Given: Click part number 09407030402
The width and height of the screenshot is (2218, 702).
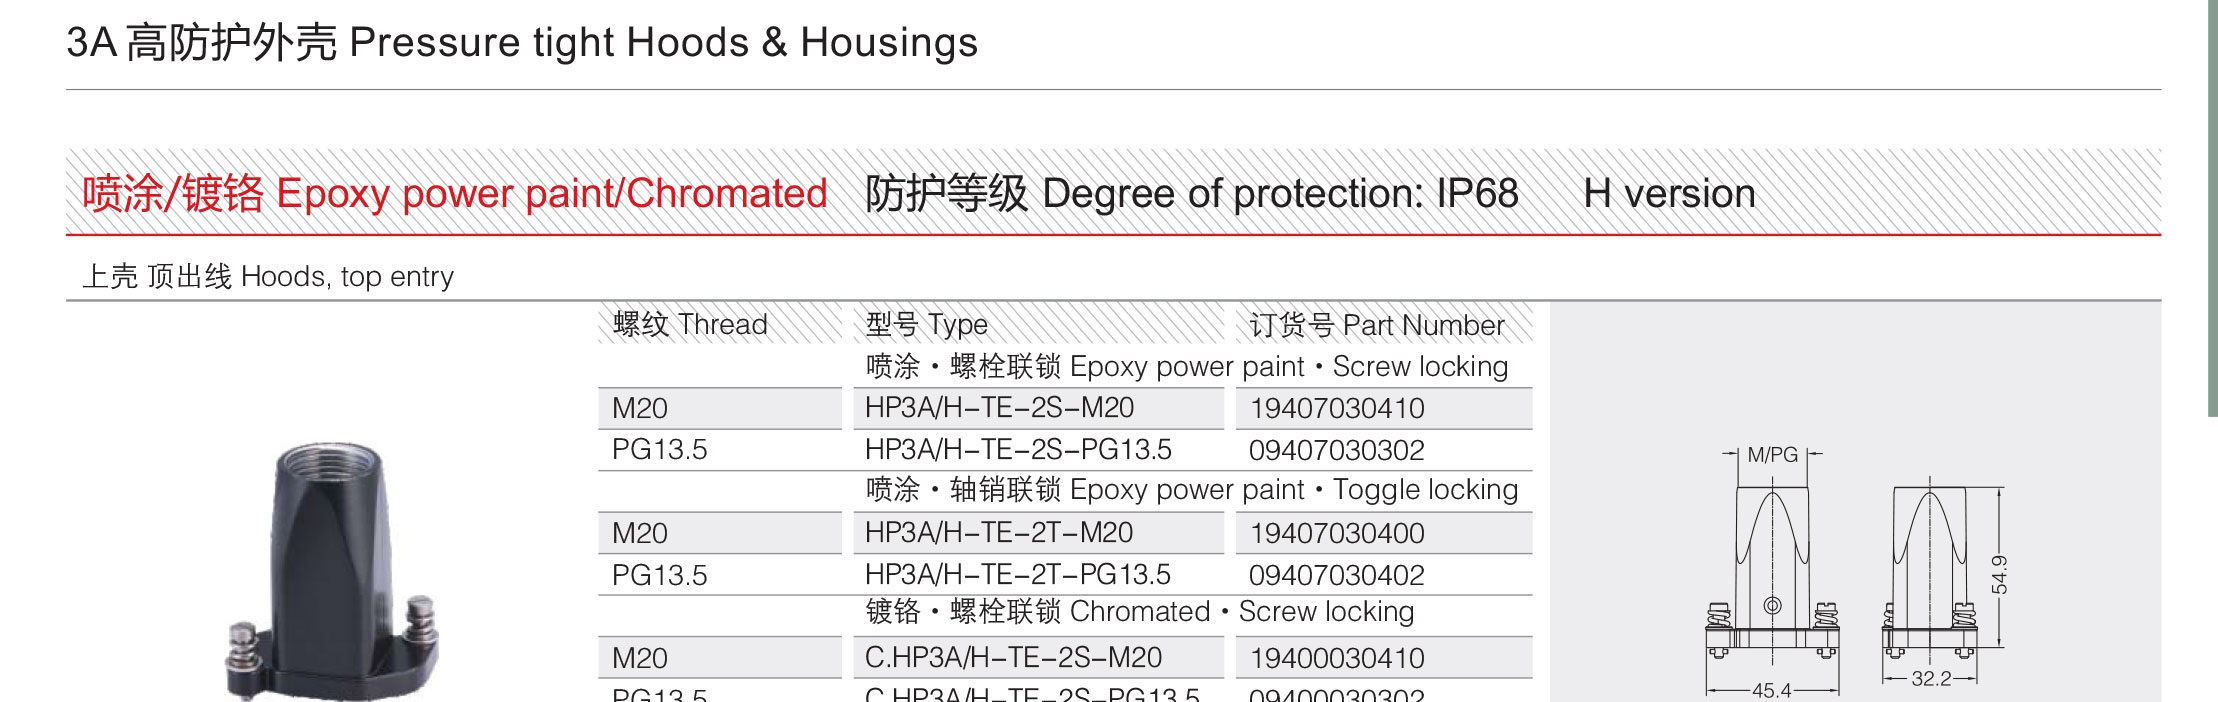Looking at the screenshot, I should click(1337, 576).
